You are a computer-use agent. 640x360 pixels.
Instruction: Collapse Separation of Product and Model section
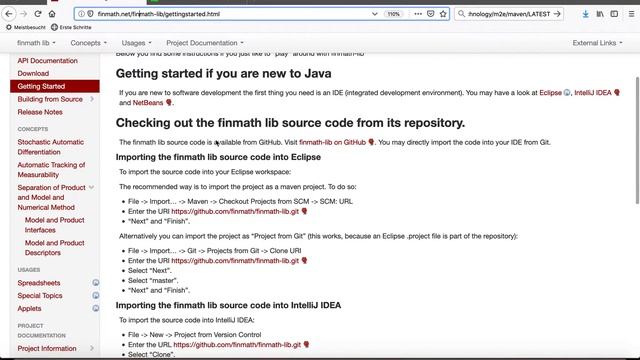(x=92, y=187)
